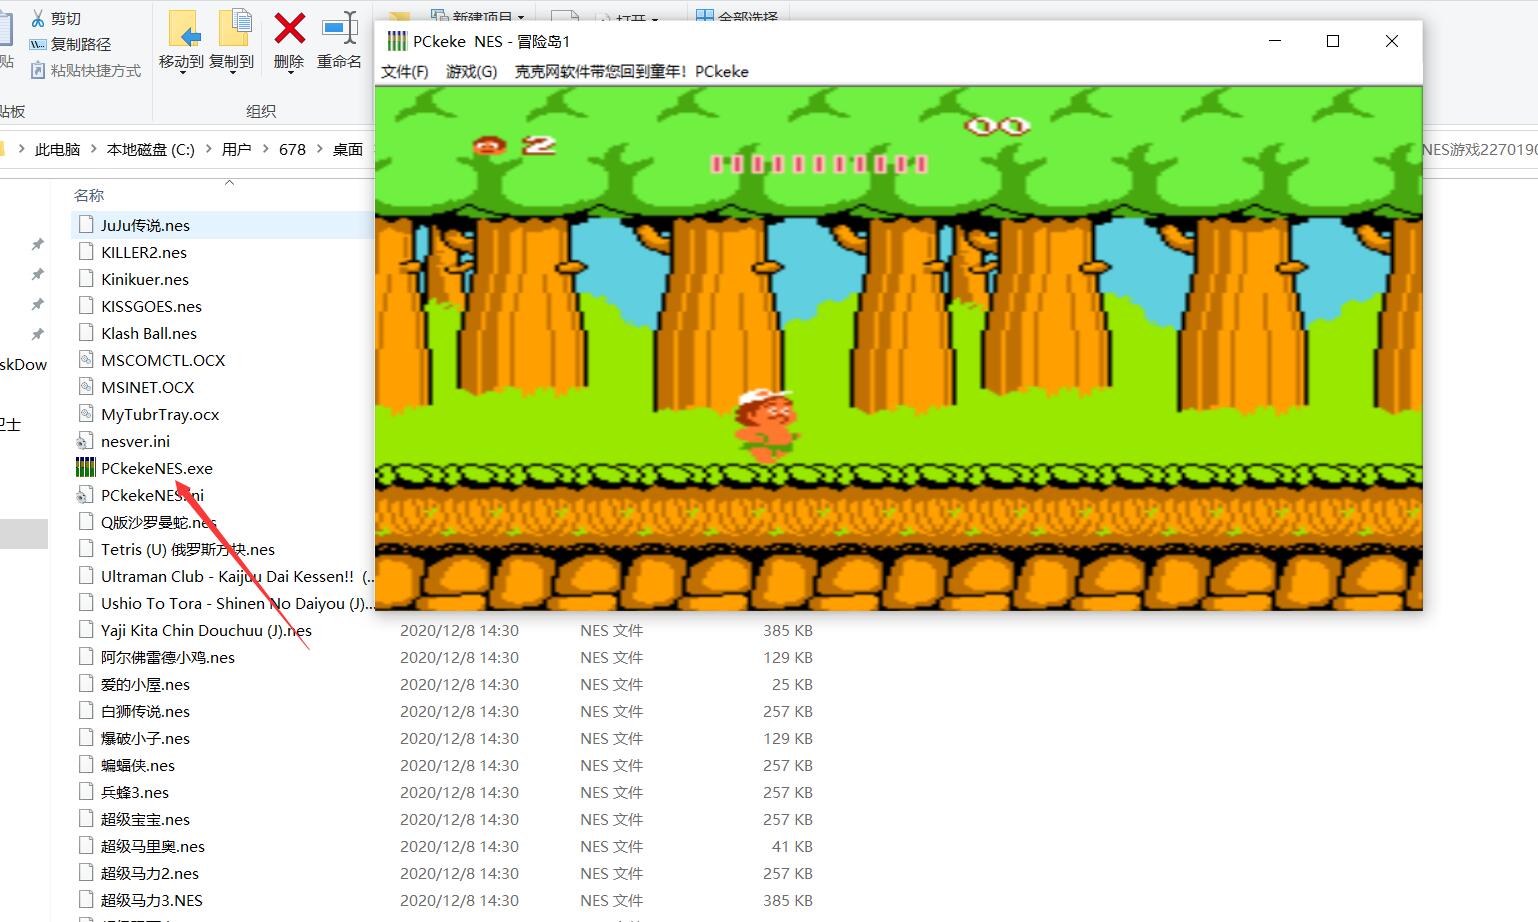Screen dimensions: 1538x922
Task: Expand the chevron after 本地磁盘 (C:) breadcrumb
Action: [x=209, y=149]
